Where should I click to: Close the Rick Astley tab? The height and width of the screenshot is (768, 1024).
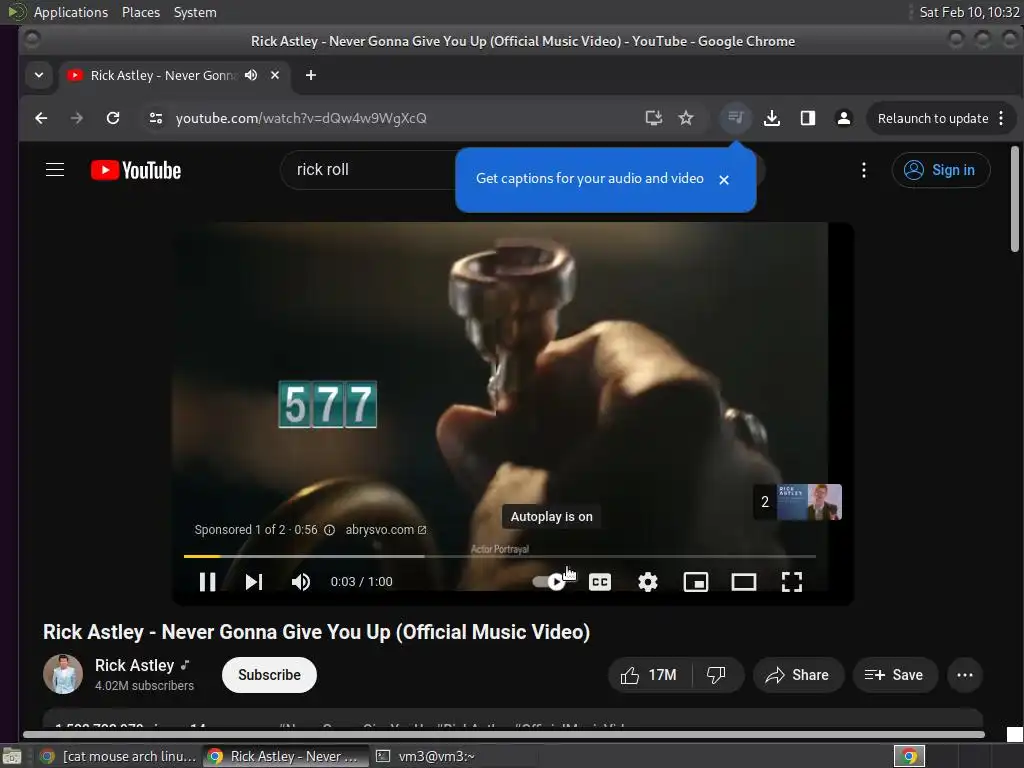tap(275, 75)
